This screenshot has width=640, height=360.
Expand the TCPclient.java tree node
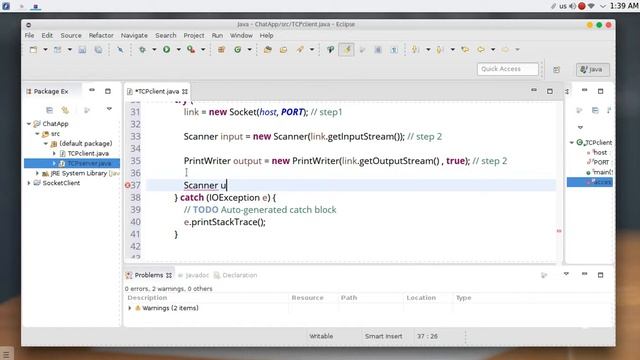tap(54, 153)
